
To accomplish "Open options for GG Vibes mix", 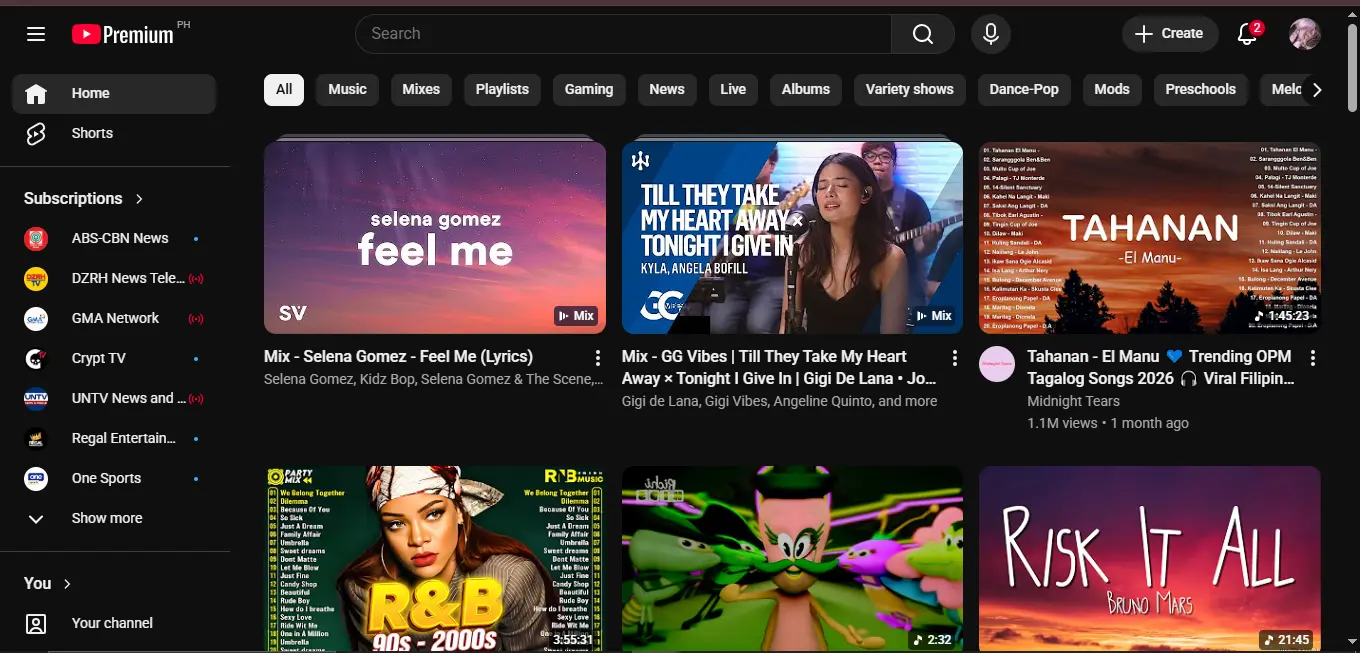I will [955, 358].
